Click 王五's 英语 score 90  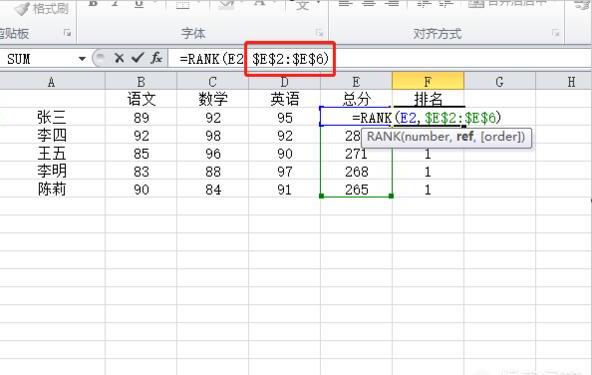(284, 153)
